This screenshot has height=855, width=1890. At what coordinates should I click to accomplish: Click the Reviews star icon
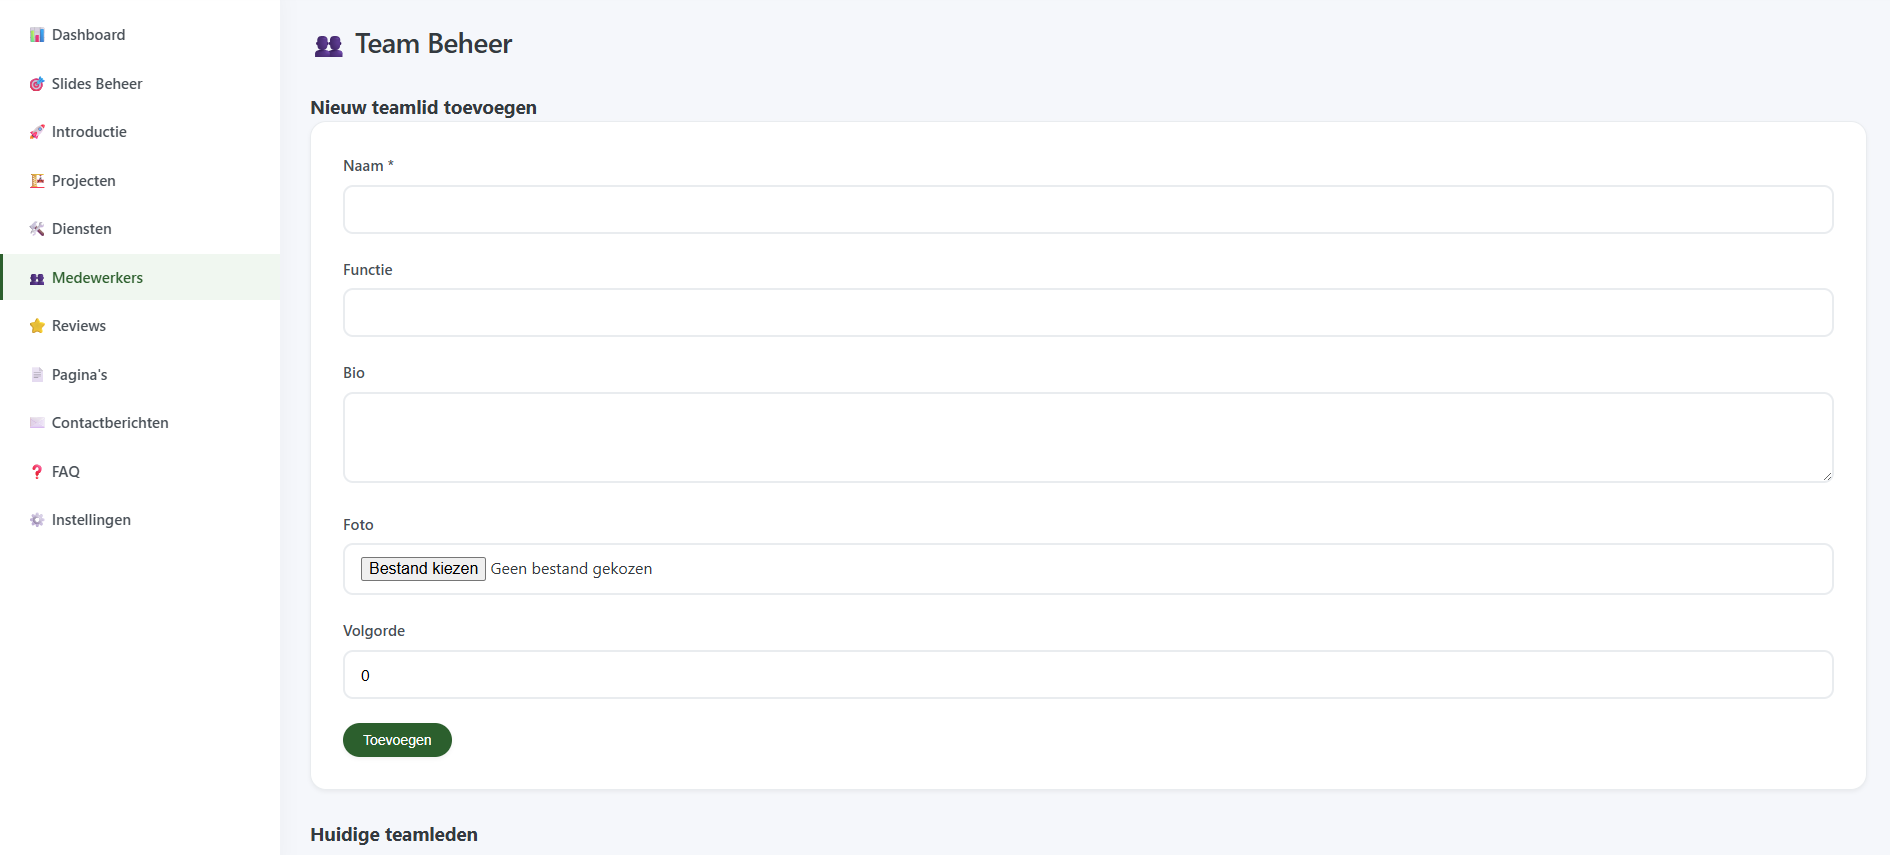(x=37, y=326)
